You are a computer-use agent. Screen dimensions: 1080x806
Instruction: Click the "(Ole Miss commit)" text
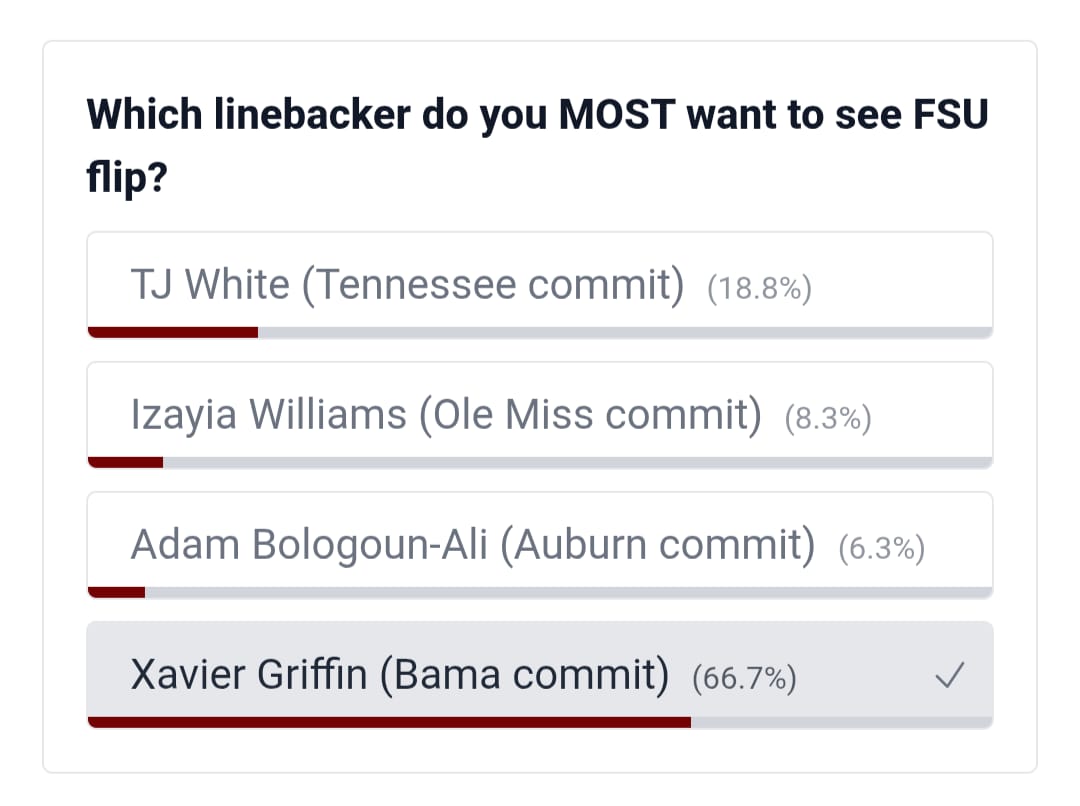590,415
